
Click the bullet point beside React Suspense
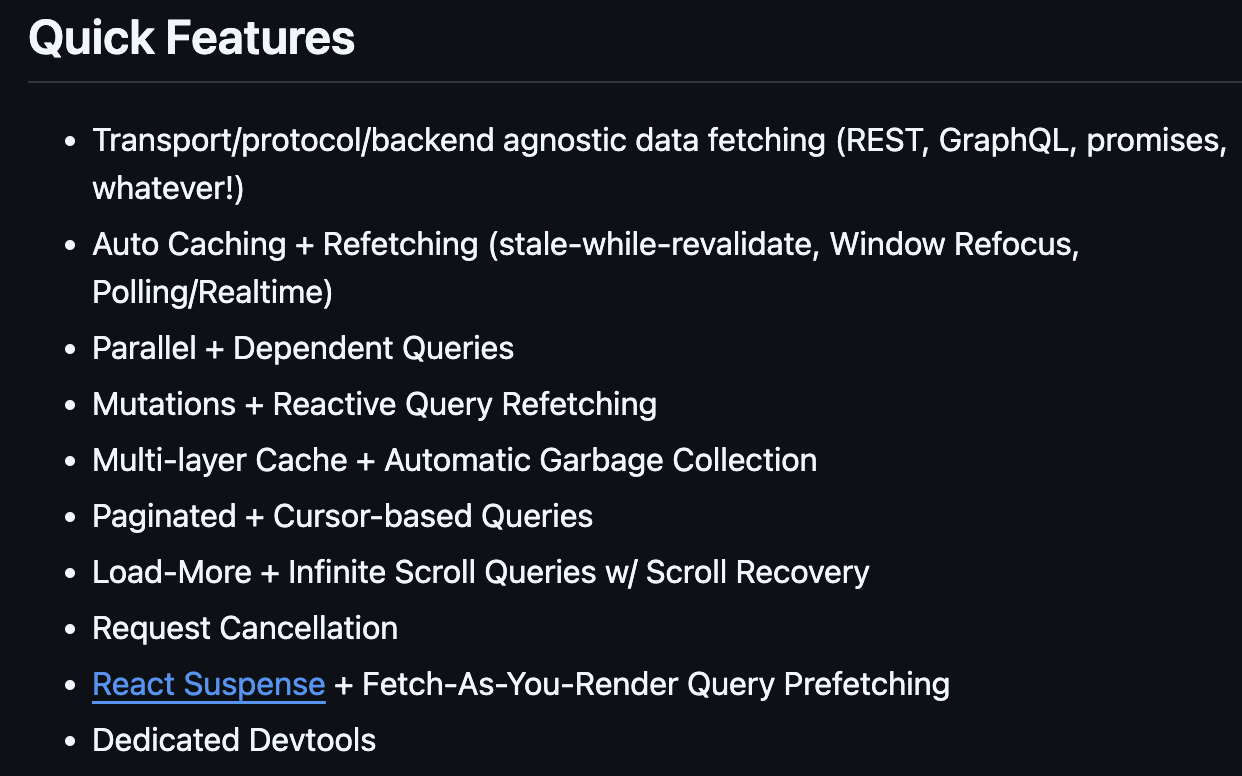click(70, 686)
